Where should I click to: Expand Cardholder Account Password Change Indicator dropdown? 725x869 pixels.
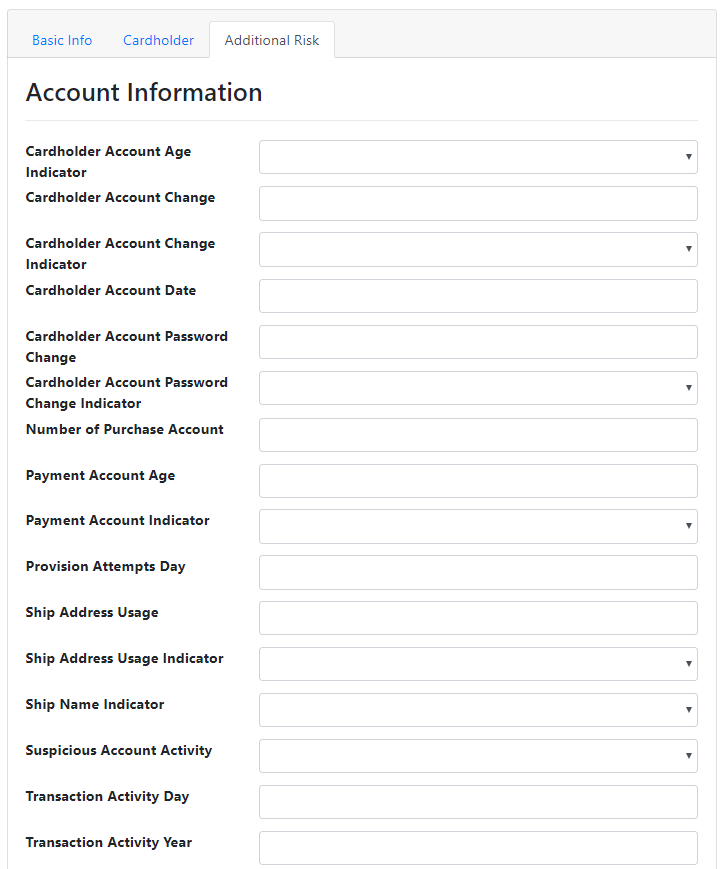tap(478, 388)
